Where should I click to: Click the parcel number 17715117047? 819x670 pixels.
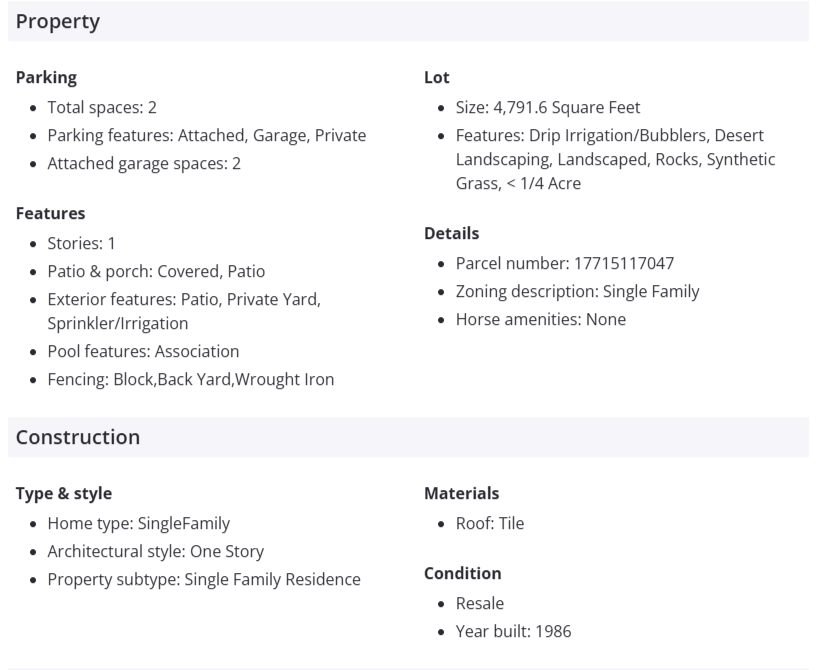point(565,263)
